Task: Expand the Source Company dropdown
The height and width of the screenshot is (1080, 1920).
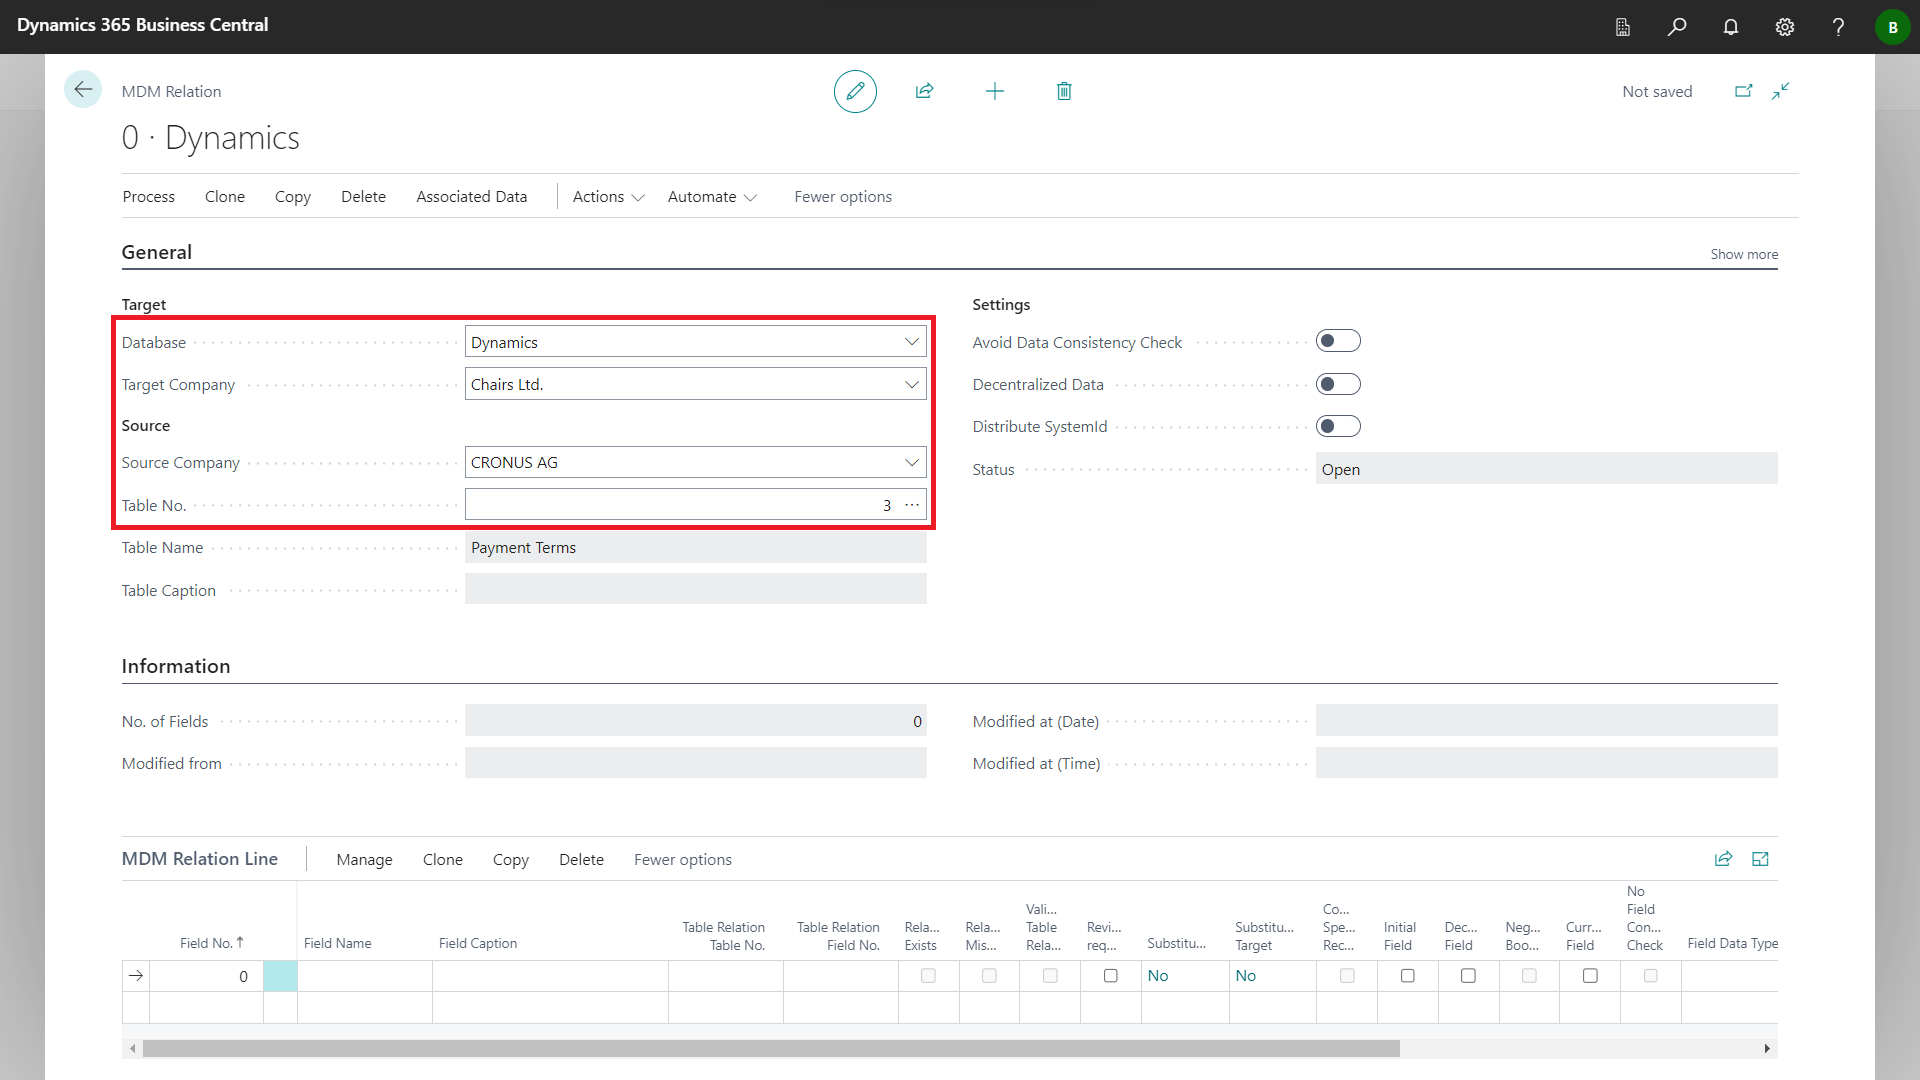Action: tap(911, 462)
